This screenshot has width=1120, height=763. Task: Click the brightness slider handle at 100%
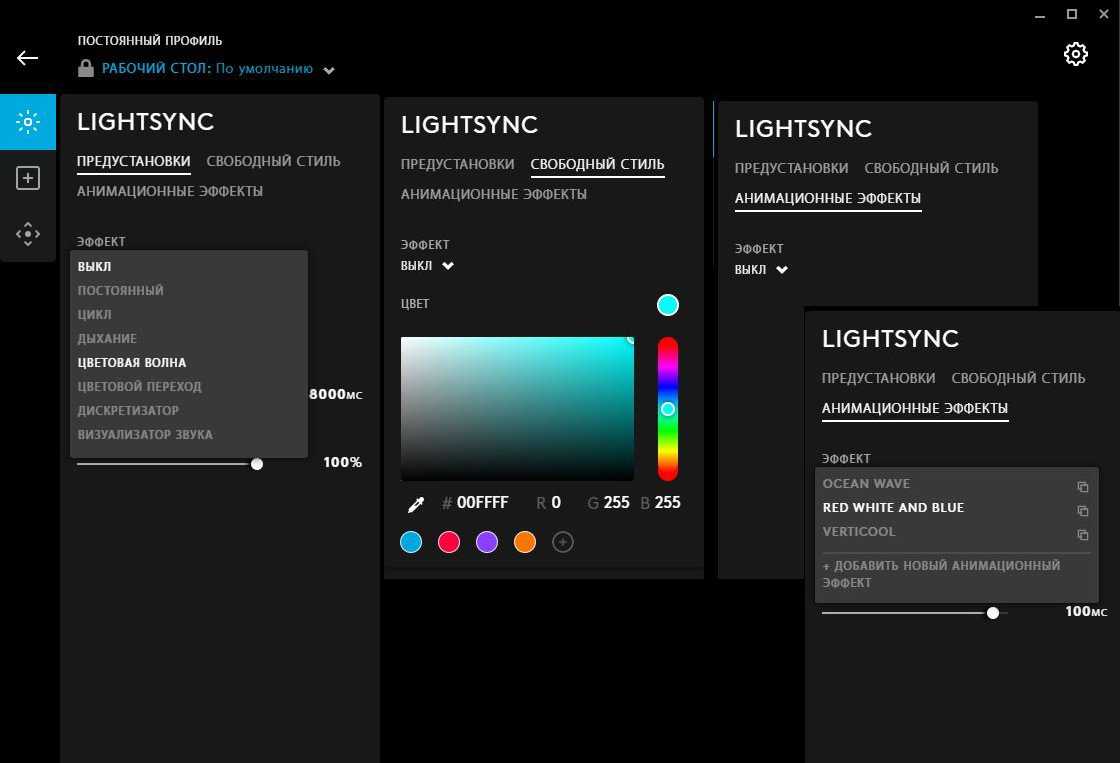[x=257, y=464]
